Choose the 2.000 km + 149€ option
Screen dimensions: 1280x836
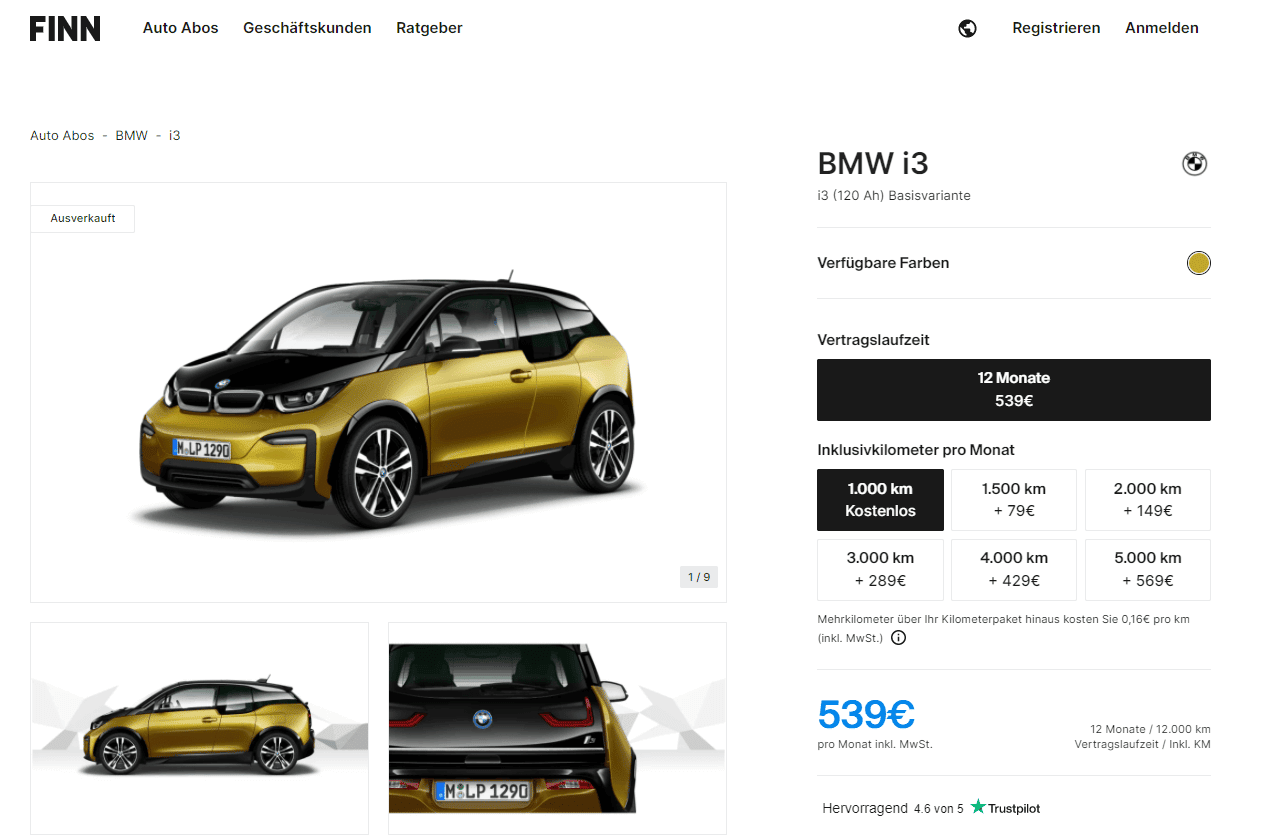(1148, 500)
